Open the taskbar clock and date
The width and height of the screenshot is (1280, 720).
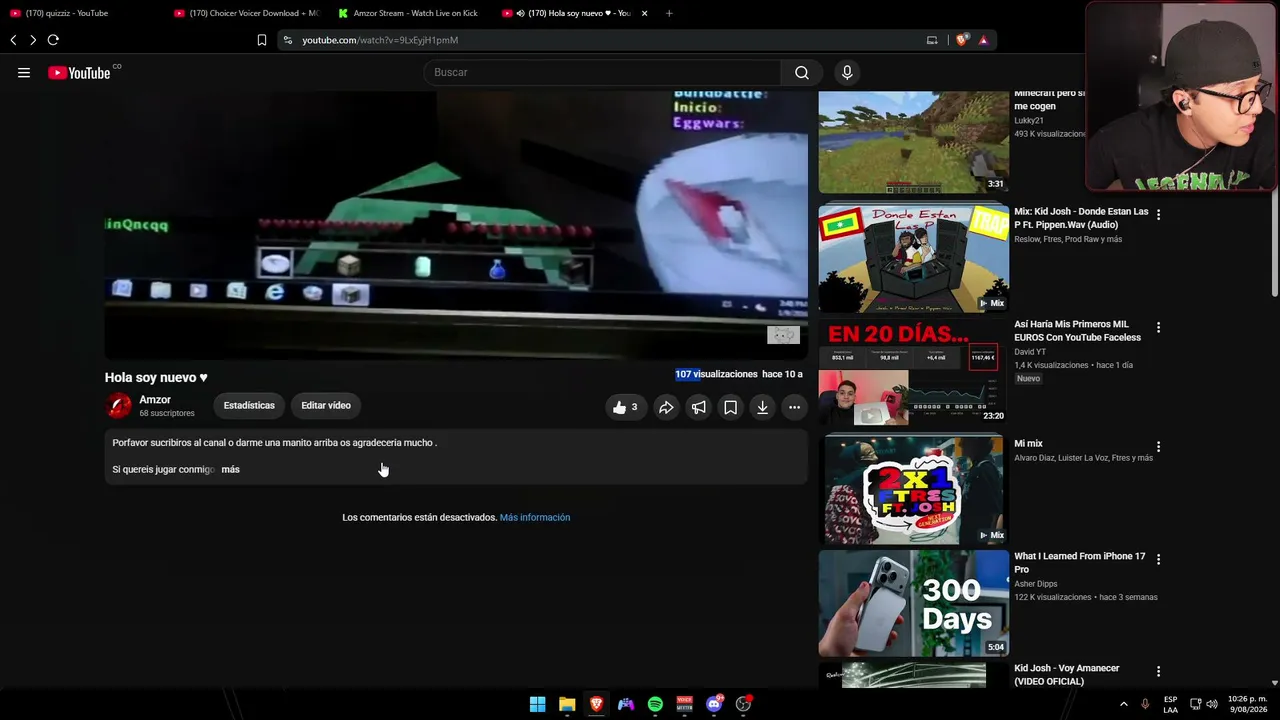coord(1248,704)
